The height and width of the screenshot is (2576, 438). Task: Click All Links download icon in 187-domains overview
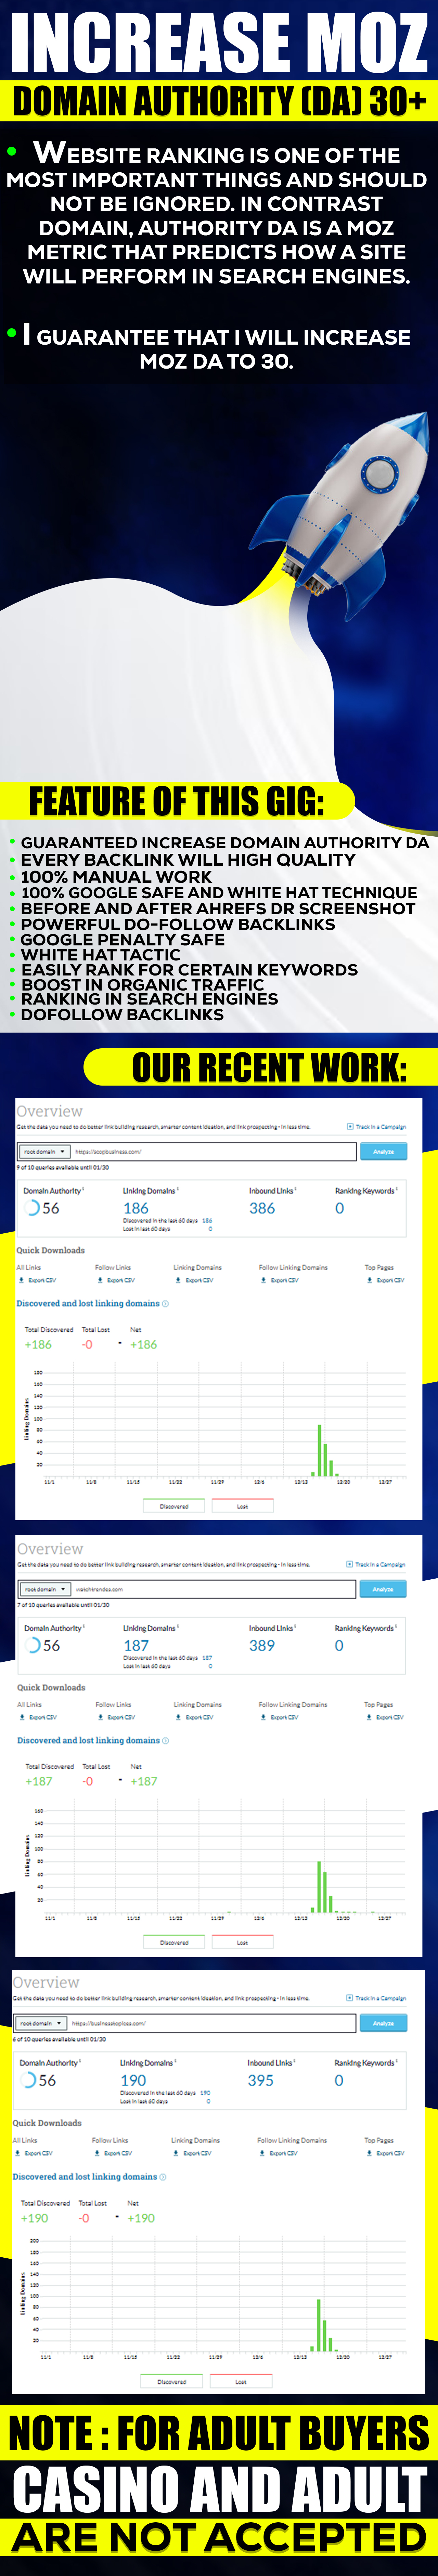(x=22, y=1717)
